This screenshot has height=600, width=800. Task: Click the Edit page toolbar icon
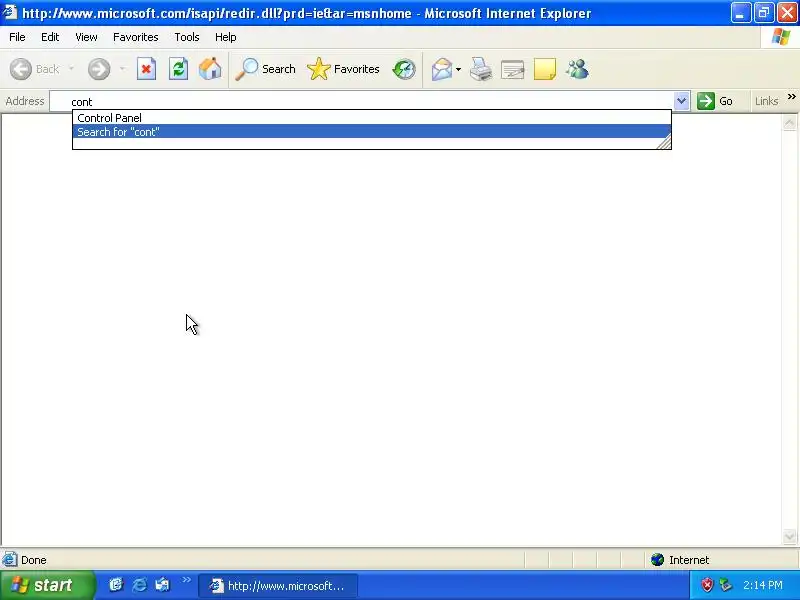tap(512, 69)
